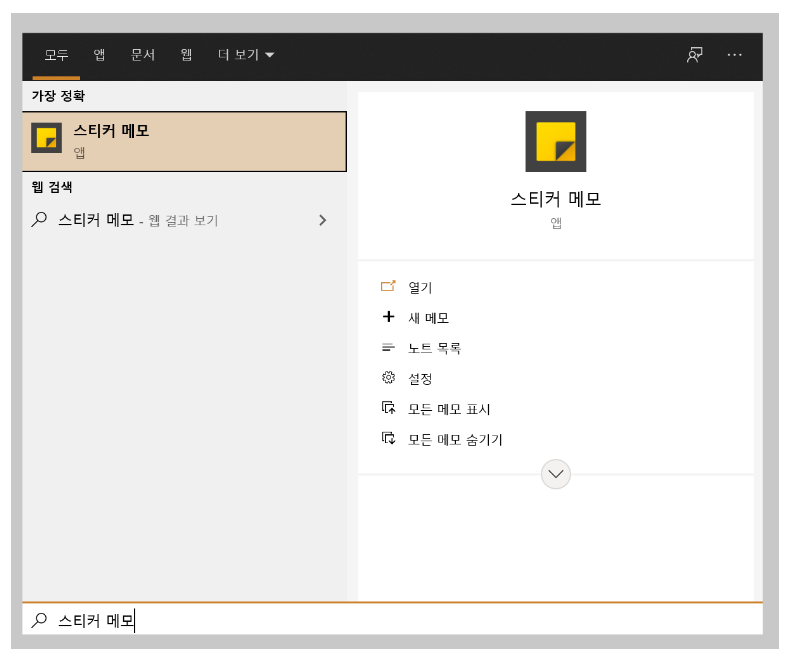The image size is (790, 656).
Task: Click the show-all-notes icon
Action: click(388, 408)
